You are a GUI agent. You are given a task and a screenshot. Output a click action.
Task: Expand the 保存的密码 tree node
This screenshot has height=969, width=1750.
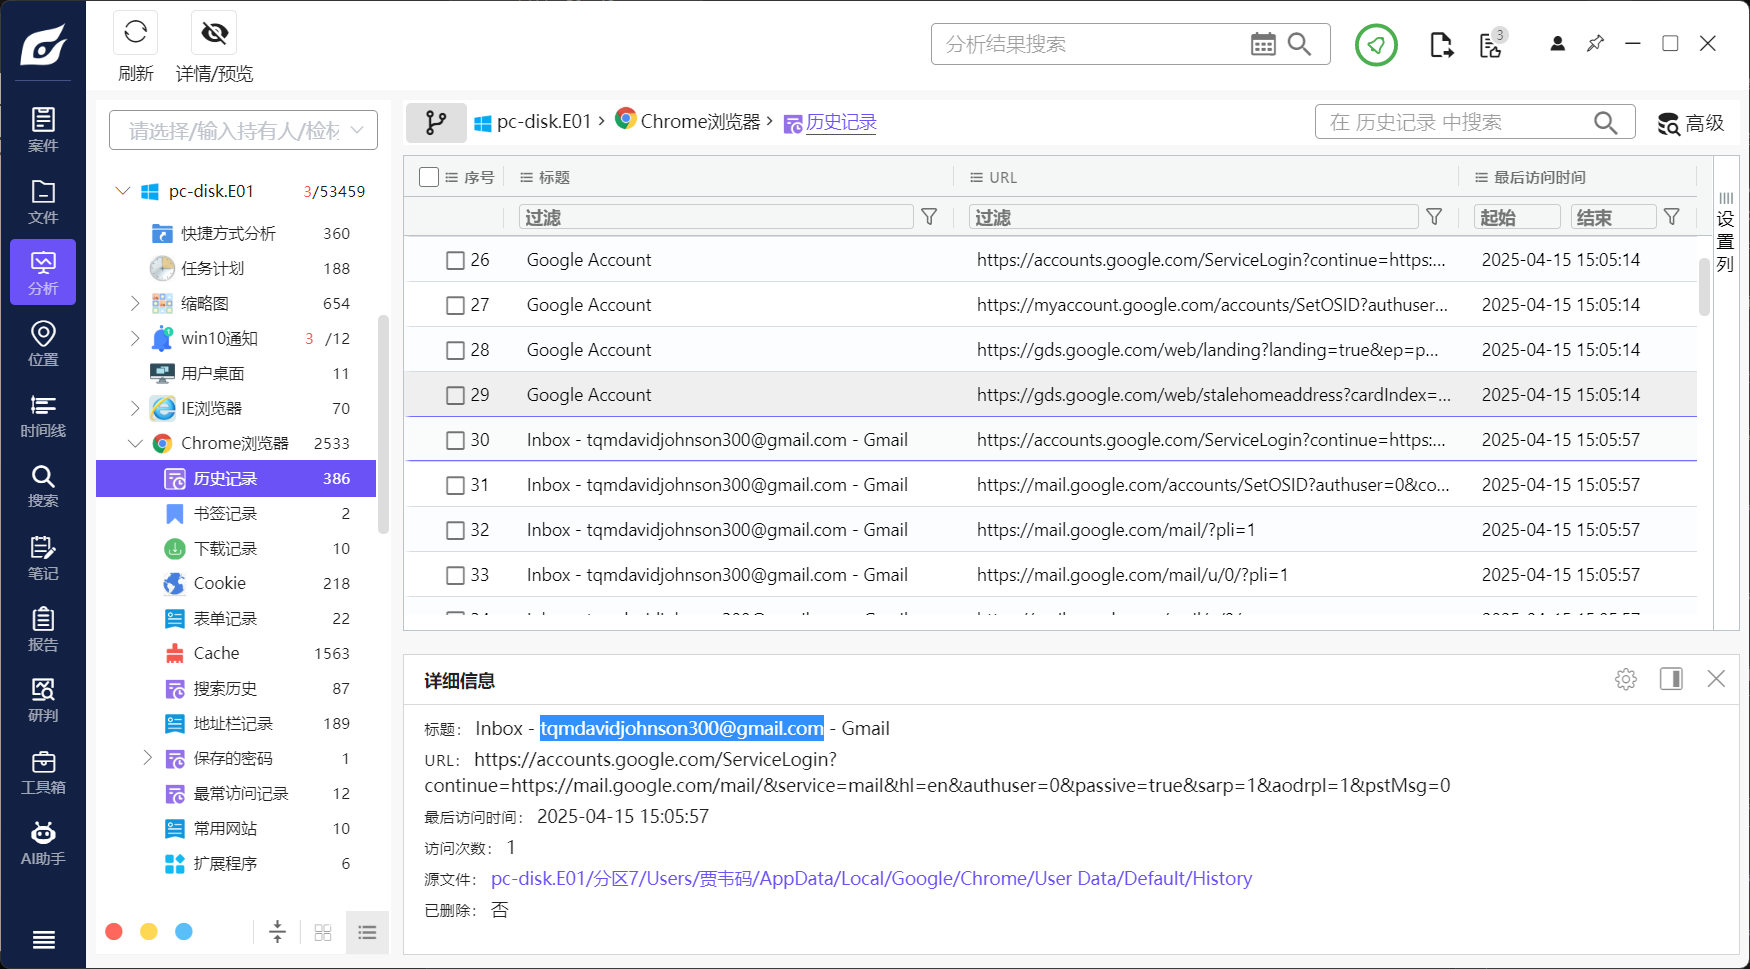pyautogui.click(x=147, y=758)
